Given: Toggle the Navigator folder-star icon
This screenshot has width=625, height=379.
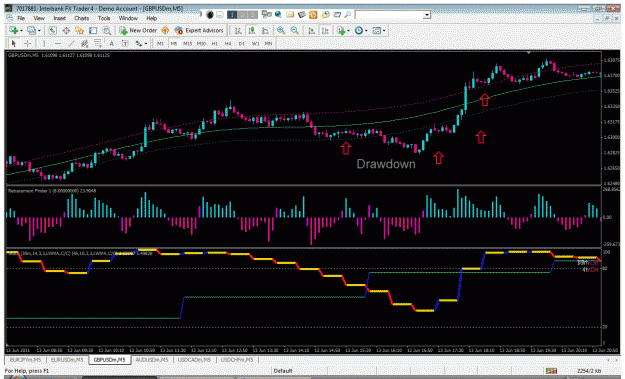Looking at the screenshot, I should [x=79, y=30].
